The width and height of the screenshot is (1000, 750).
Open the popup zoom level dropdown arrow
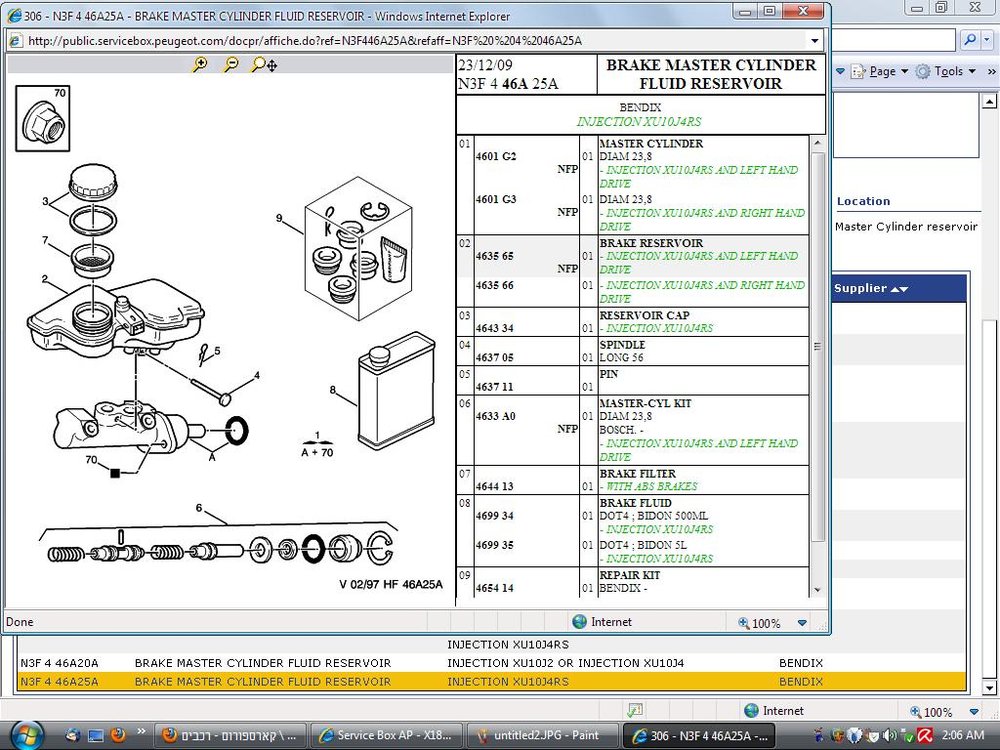(802, 622)
